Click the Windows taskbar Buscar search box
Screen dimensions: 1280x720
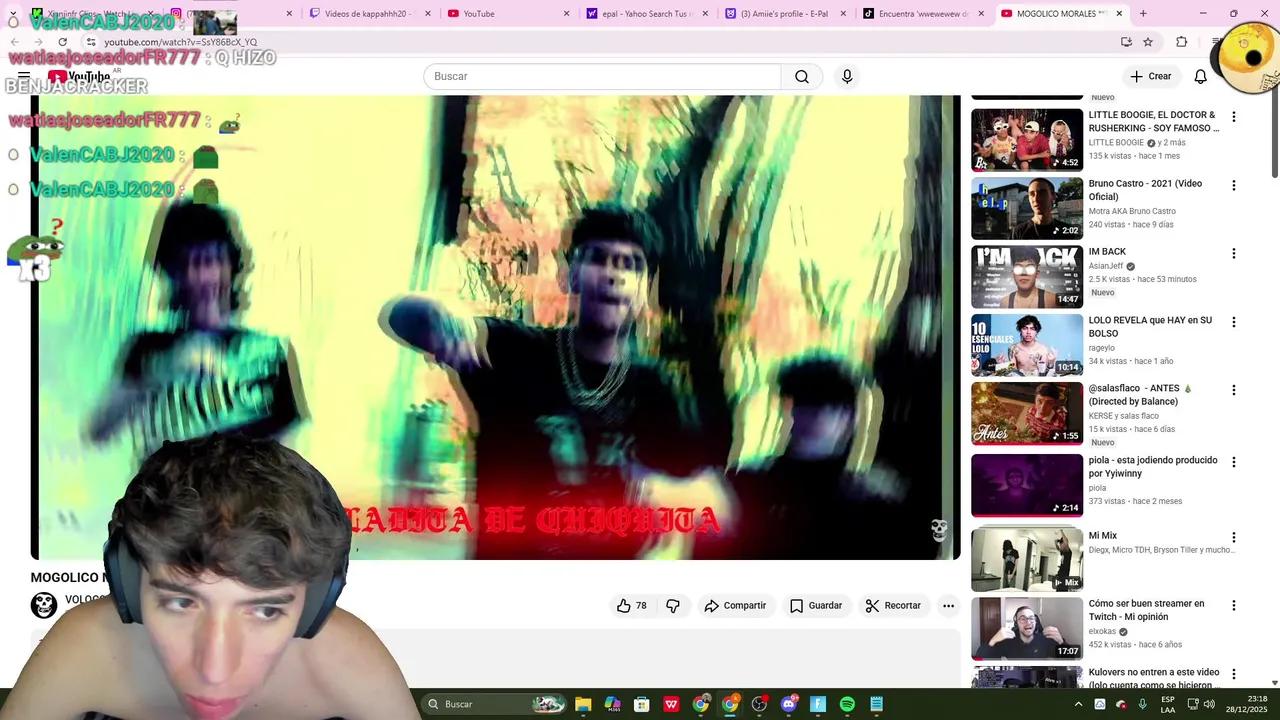point(497,704)
